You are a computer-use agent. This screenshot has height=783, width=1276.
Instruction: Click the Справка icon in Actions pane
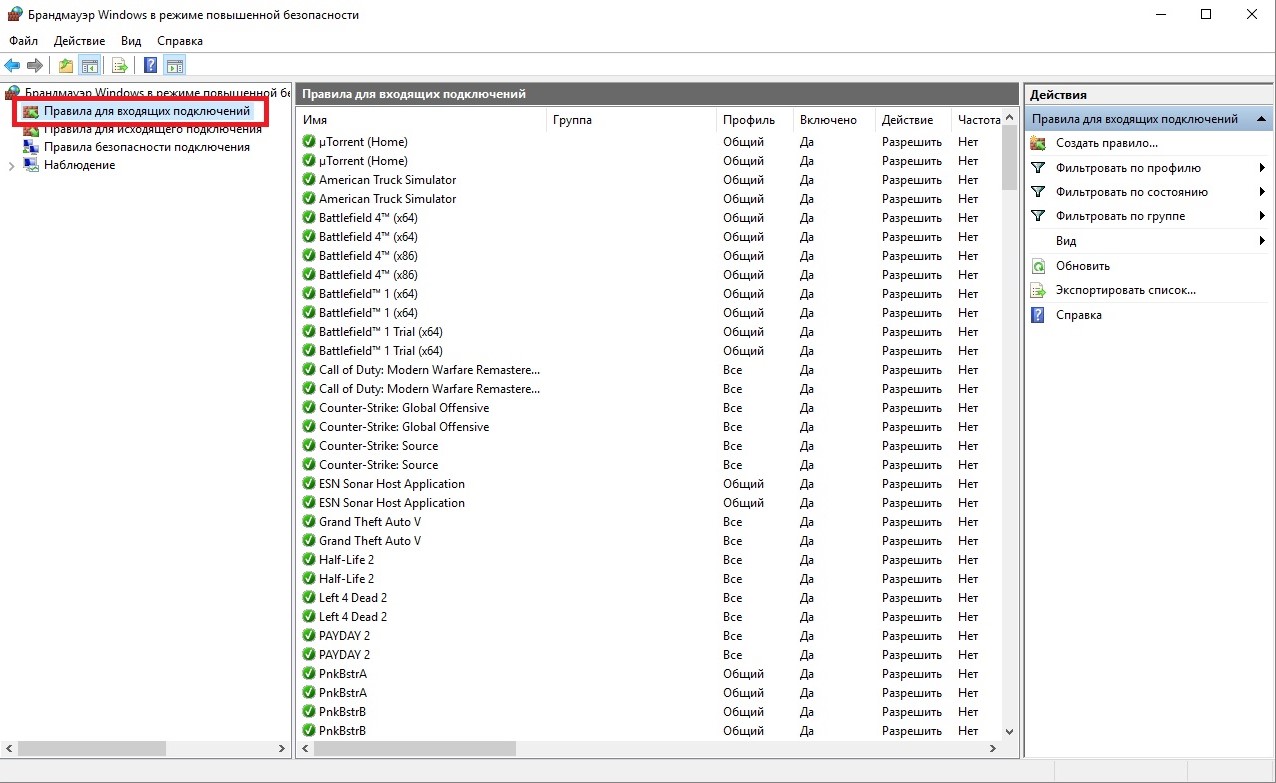coord(1038,315)
